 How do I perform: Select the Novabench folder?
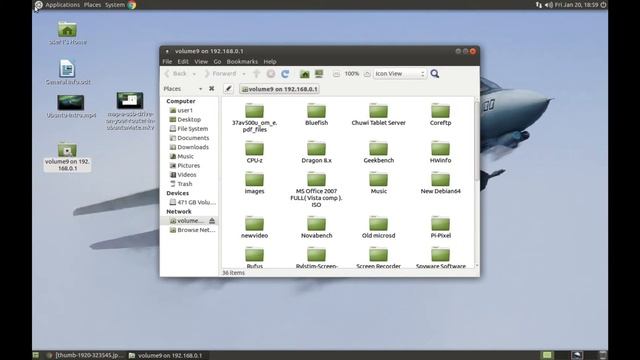[x=316, y=227]
